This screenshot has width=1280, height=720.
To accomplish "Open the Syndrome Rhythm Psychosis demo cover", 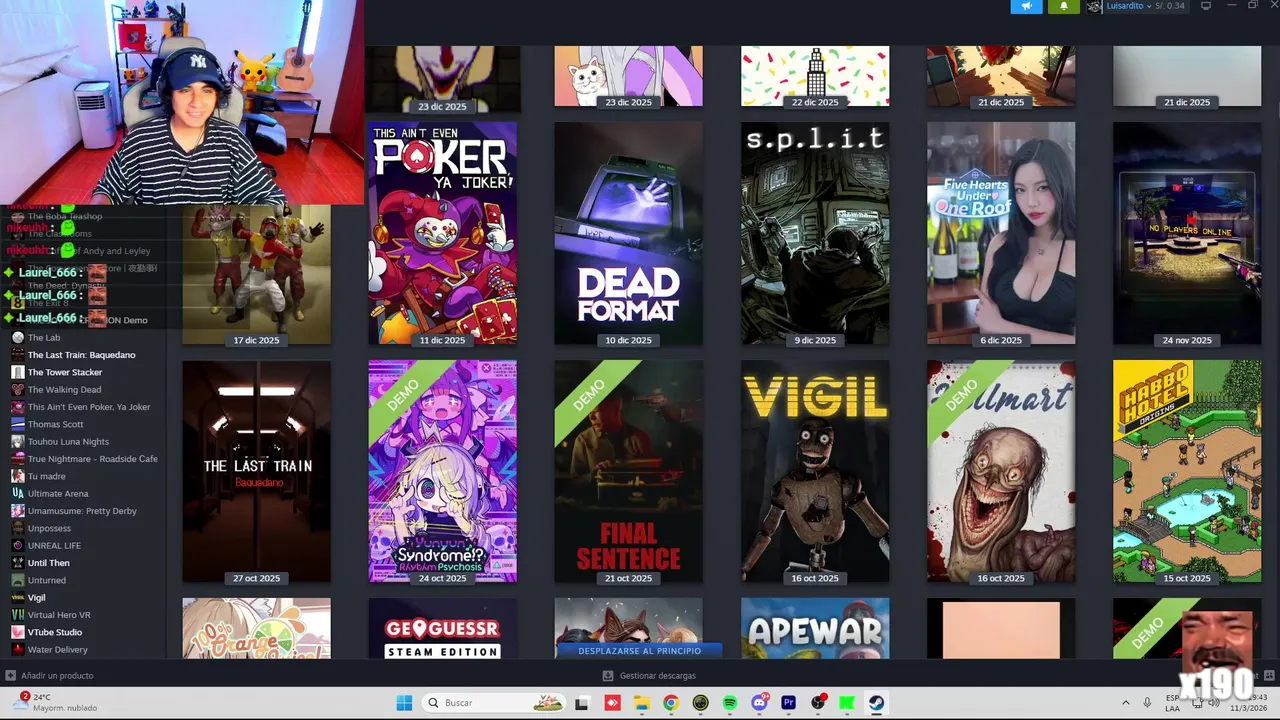I will click(x=442, y=472).
